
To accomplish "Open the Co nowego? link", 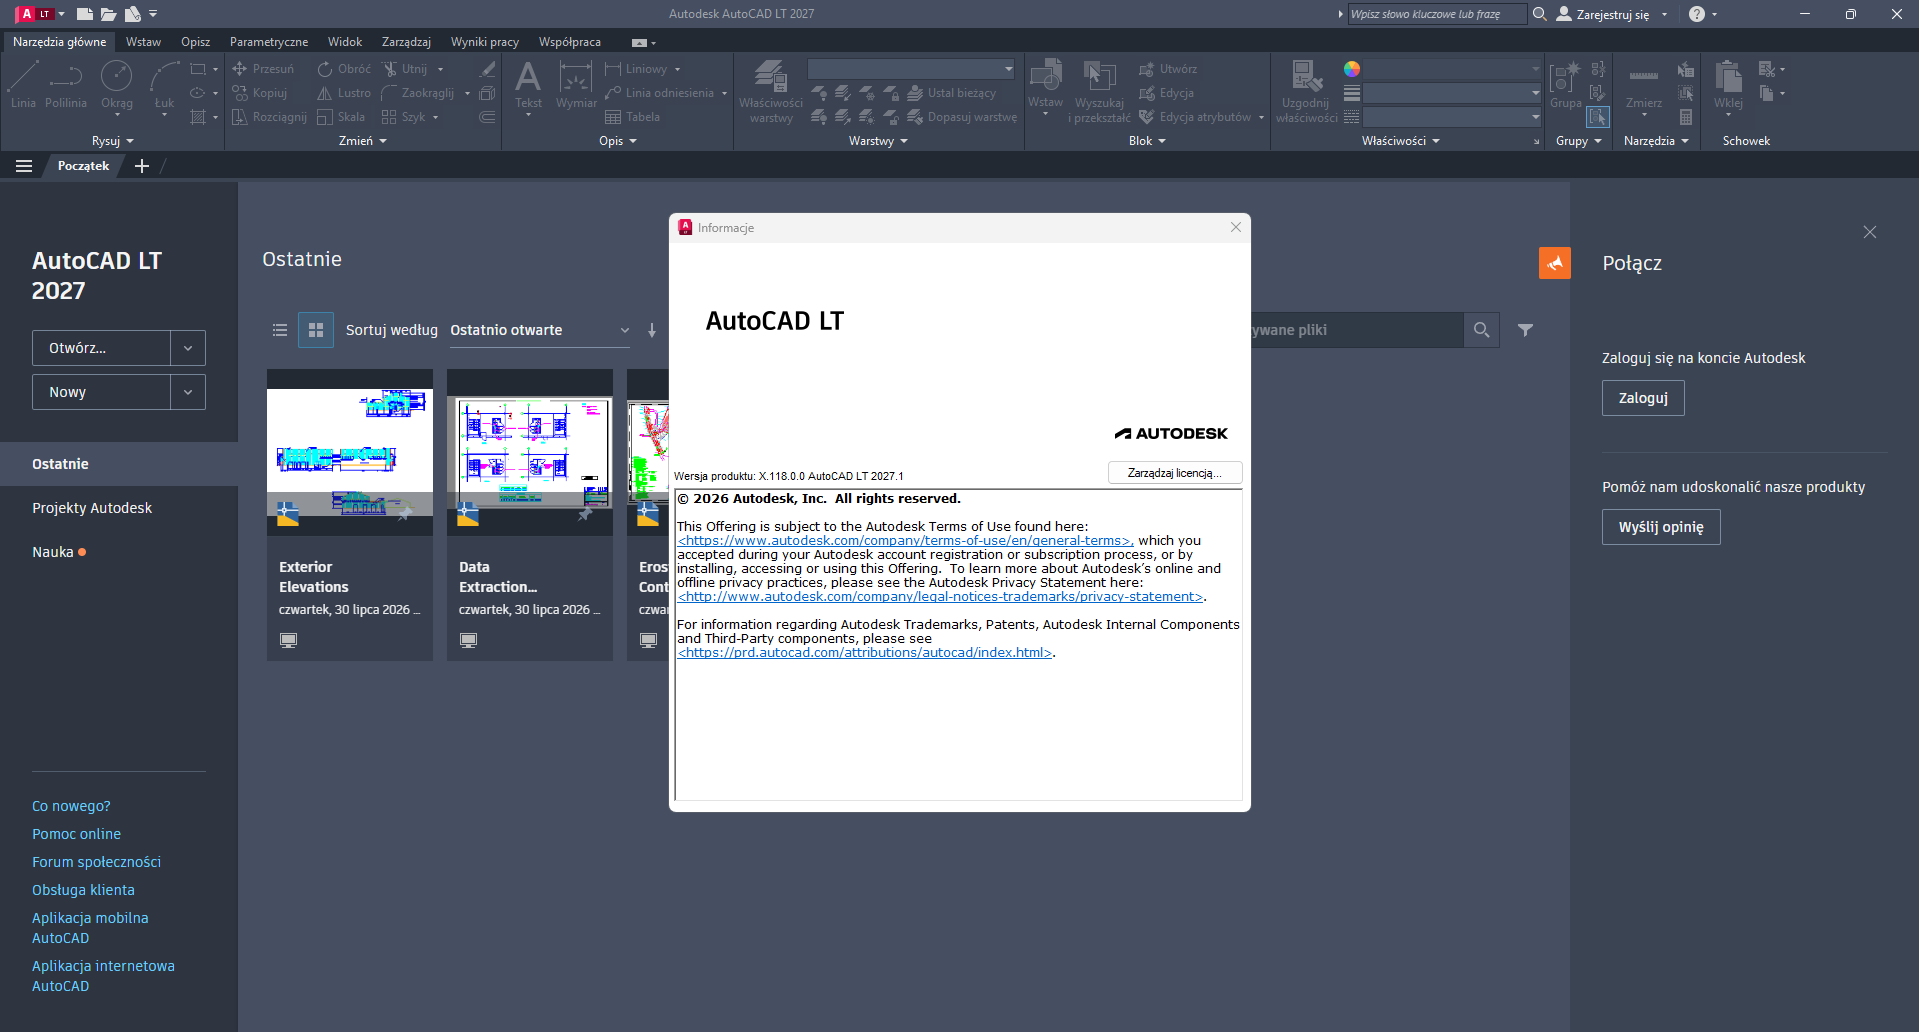I will point(71,806).
